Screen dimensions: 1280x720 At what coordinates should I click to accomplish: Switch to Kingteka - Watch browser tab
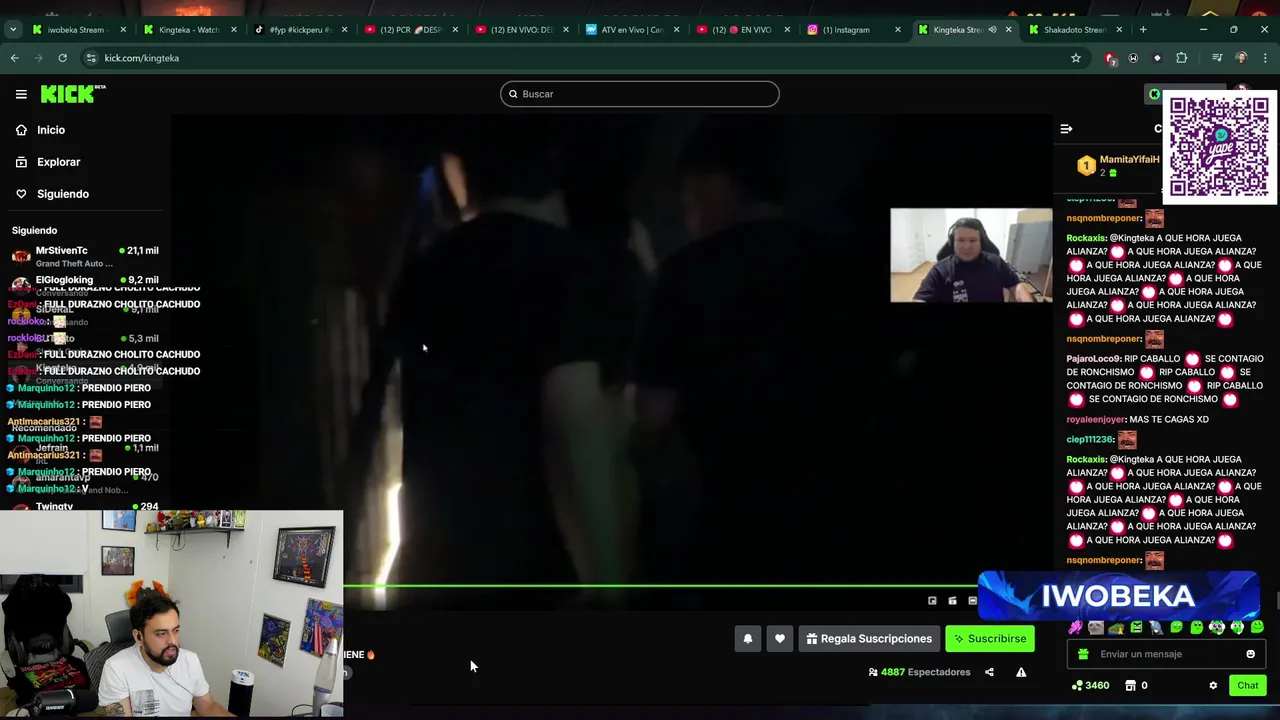click(x=188, y=30)
